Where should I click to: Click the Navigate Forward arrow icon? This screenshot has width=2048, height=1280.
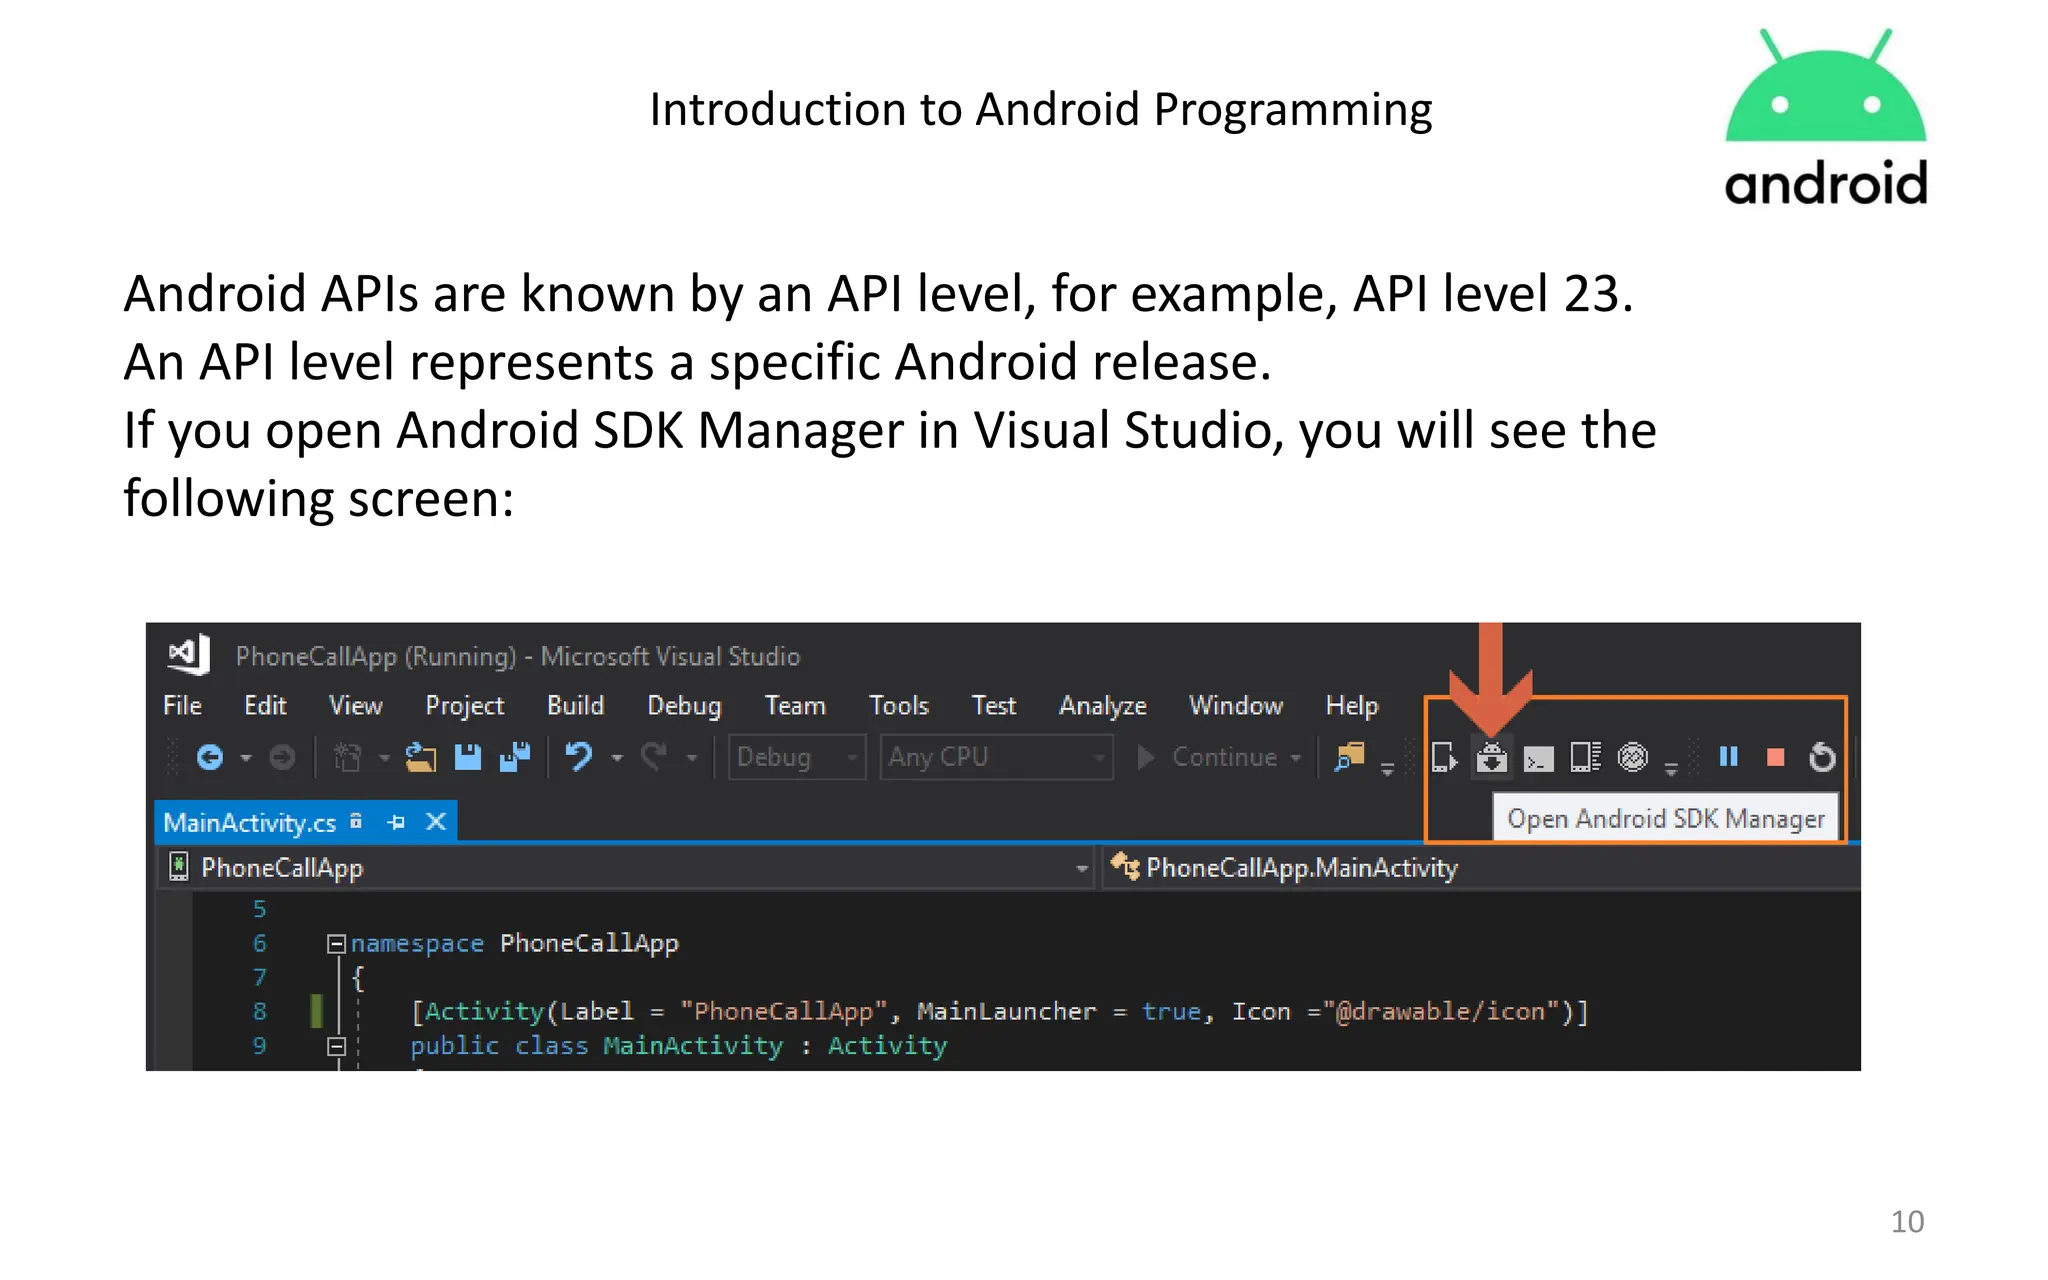point(283,758)
